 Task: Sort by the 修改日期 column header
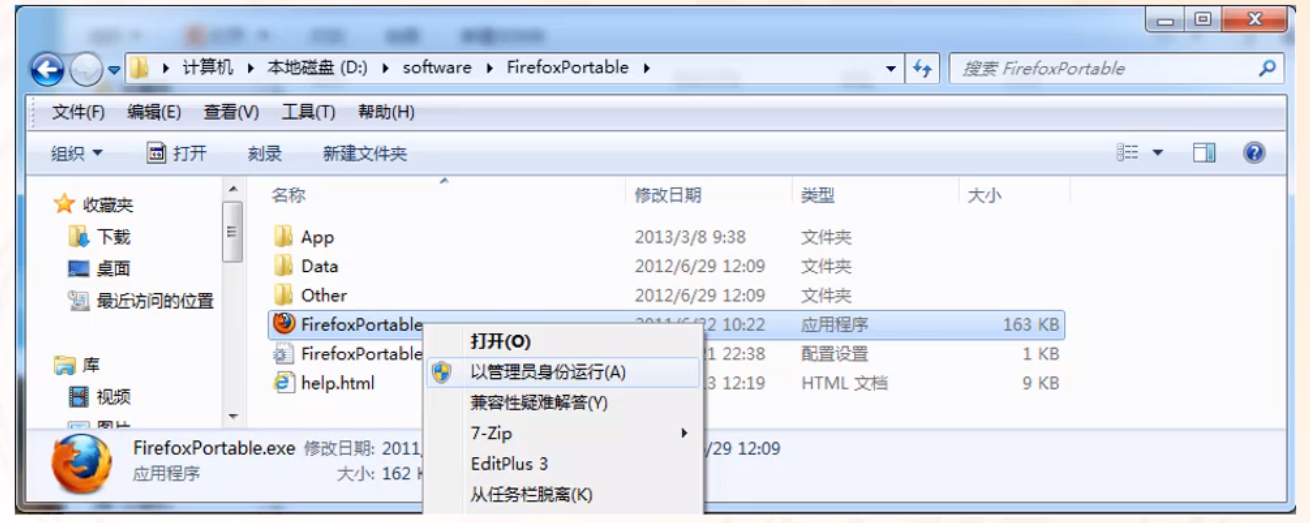(x=668, y=195)
